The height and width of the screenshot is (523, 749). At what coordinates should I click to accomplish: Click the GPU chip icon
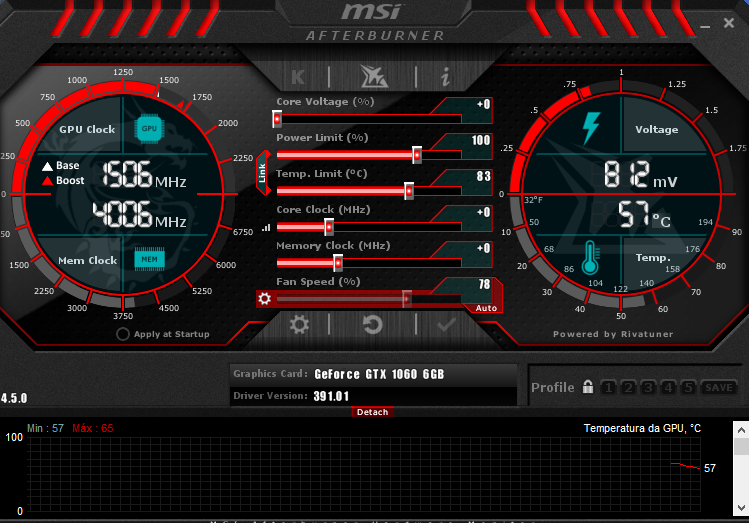pyautogui.click(x=149, y=128)
